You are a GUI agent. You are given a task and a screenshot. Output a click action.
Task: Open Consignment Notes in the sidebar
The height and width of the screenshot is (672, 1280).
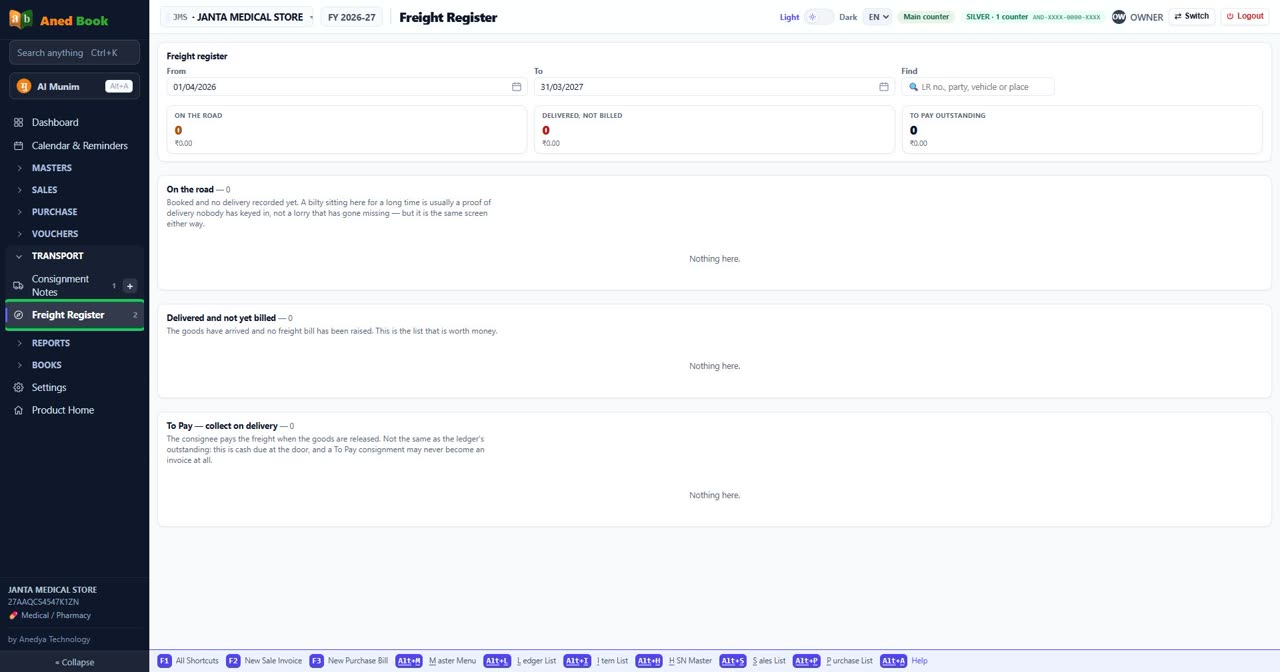click(x=60, y=286)
